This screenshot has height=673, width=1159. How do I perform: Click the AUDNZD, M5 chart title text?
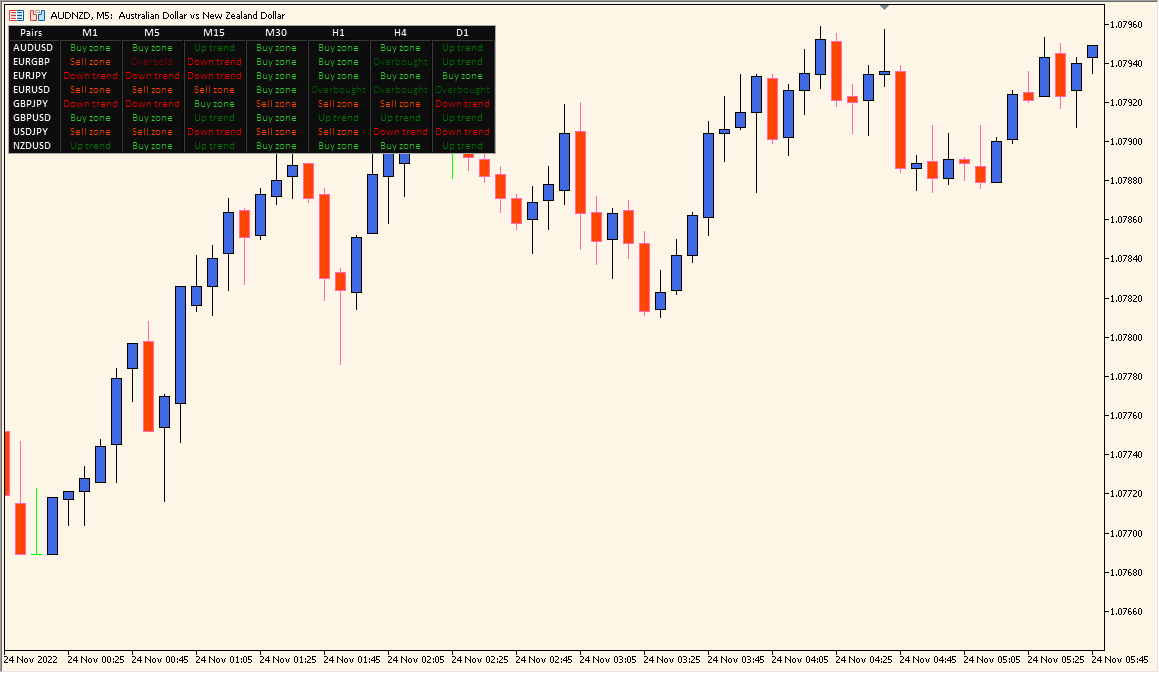[x=80, y=15]
